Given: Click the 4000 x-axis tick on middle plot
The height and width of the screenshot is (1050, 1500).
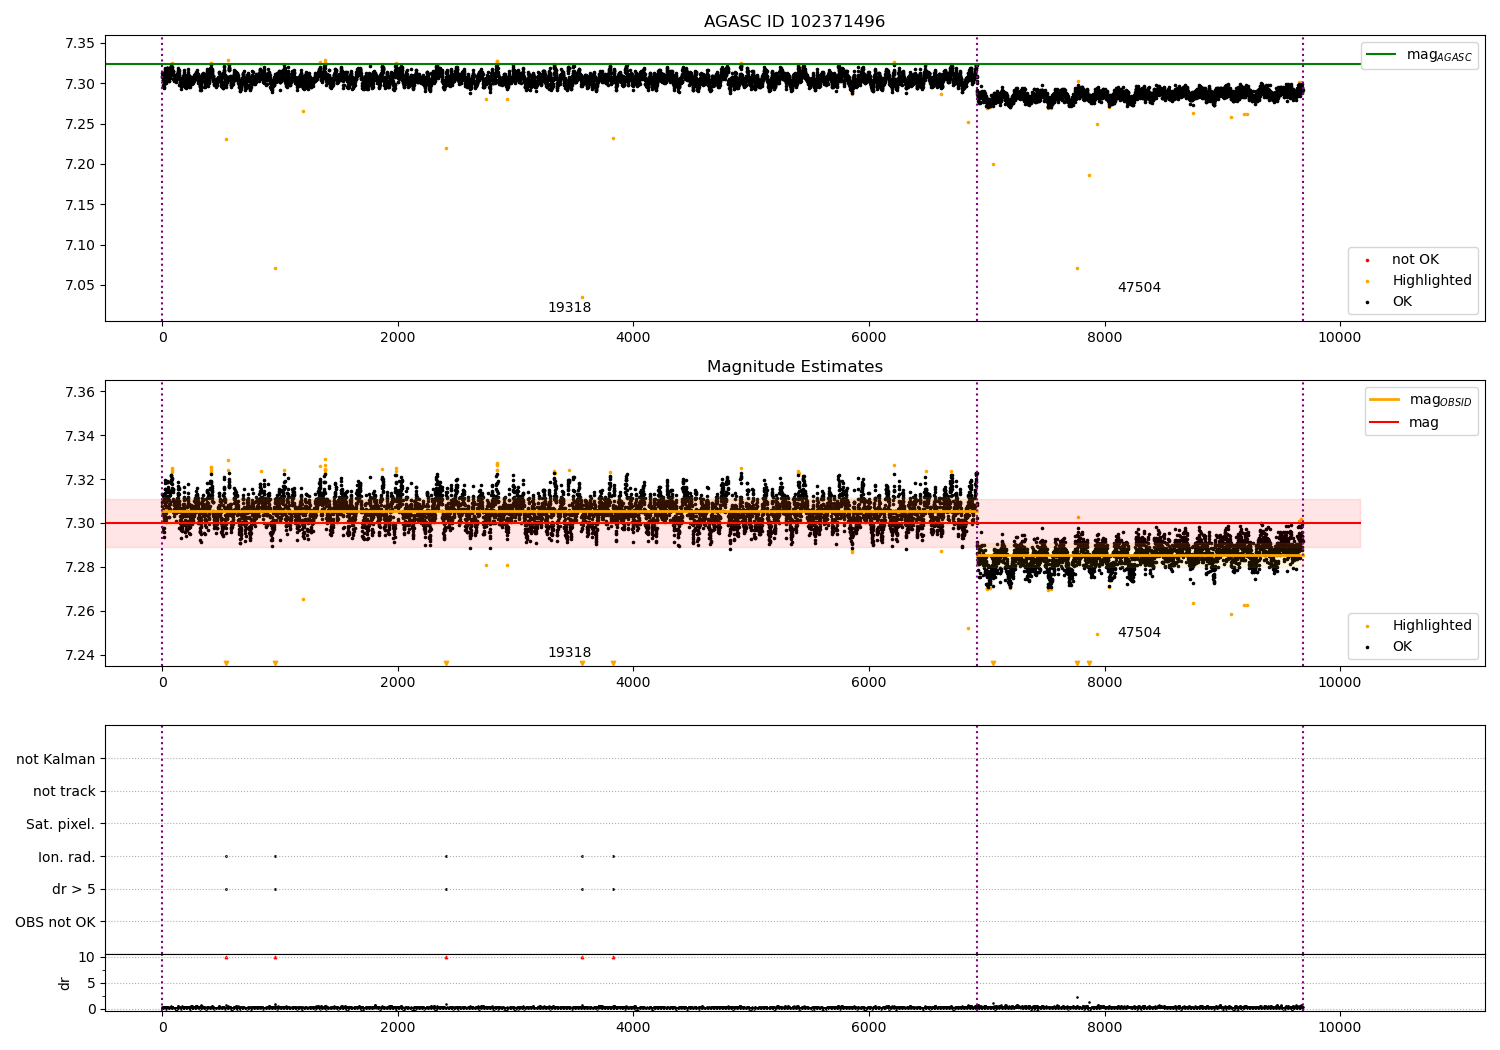Looking at the screenshot, I should click(633, 683).
